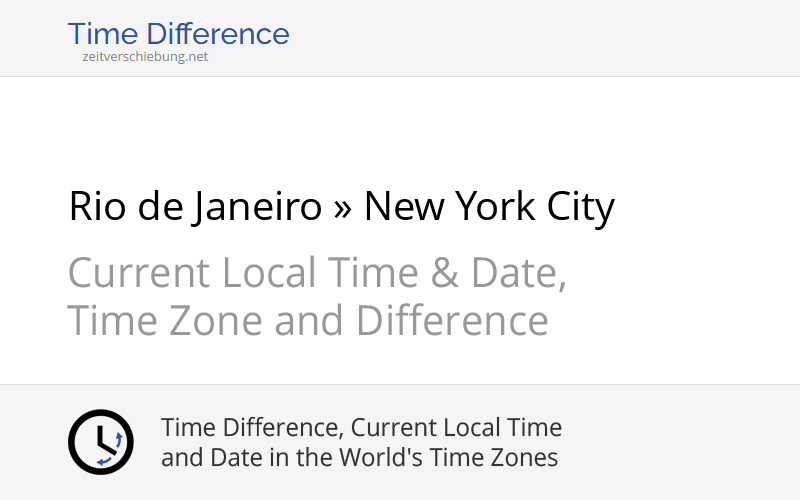Click the word Zone in the gray subtitle
The image size is (800, 500).
[215, 321]
